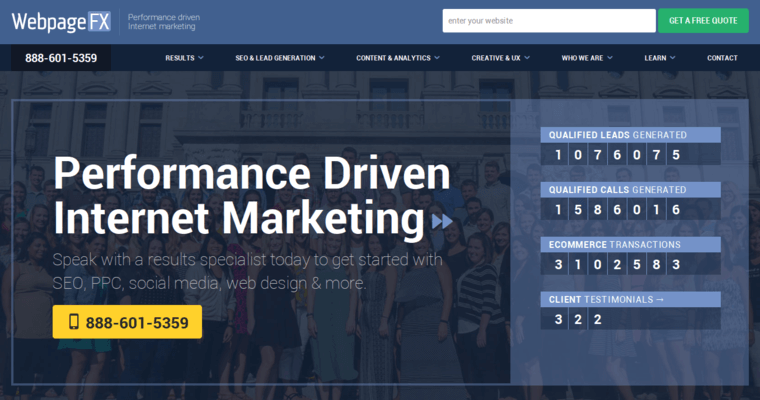Click the Qualified Calls Generated heading
760x400 pixels.
coord(615,188)
